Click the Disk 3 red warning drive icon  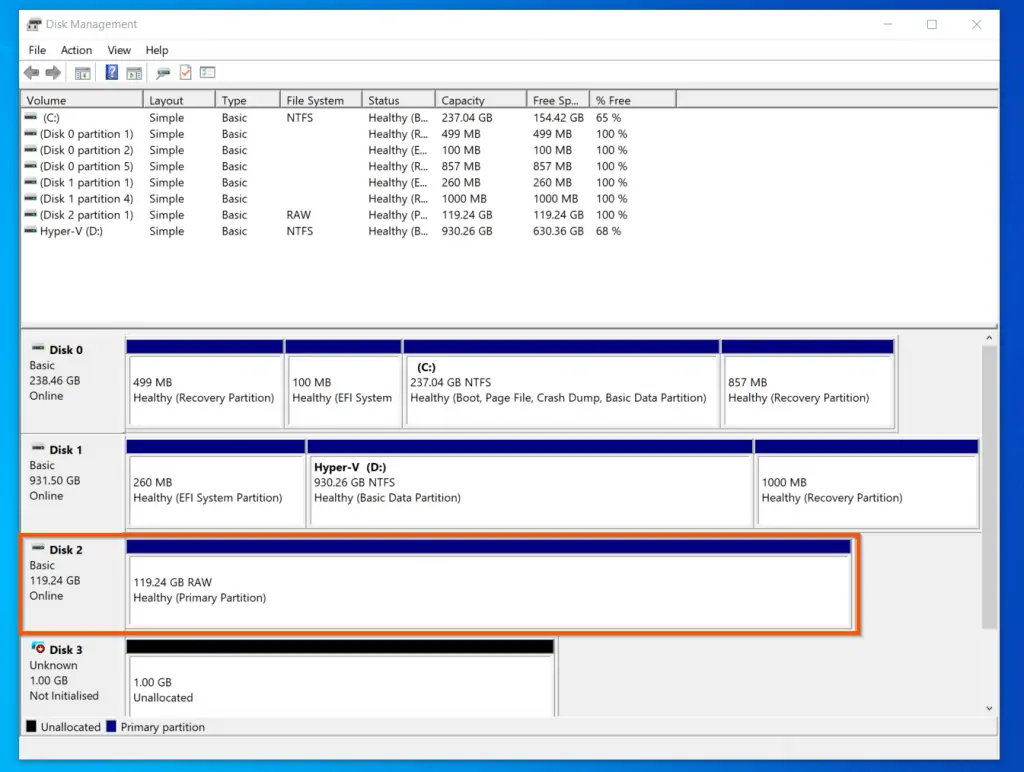pos(38,647)
